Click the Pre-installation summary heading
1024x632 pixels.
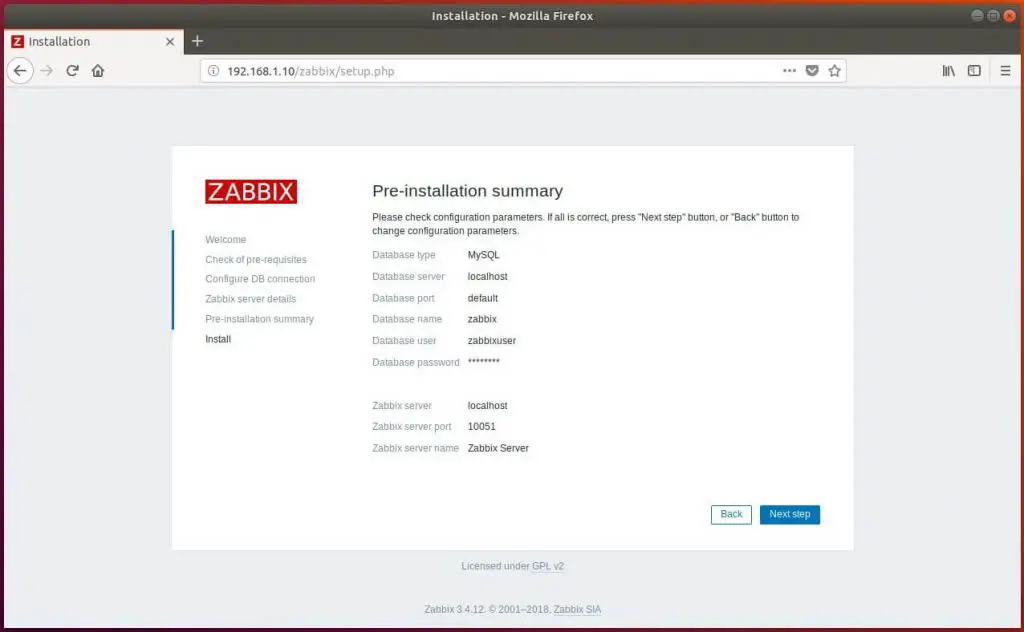point(467,191)
